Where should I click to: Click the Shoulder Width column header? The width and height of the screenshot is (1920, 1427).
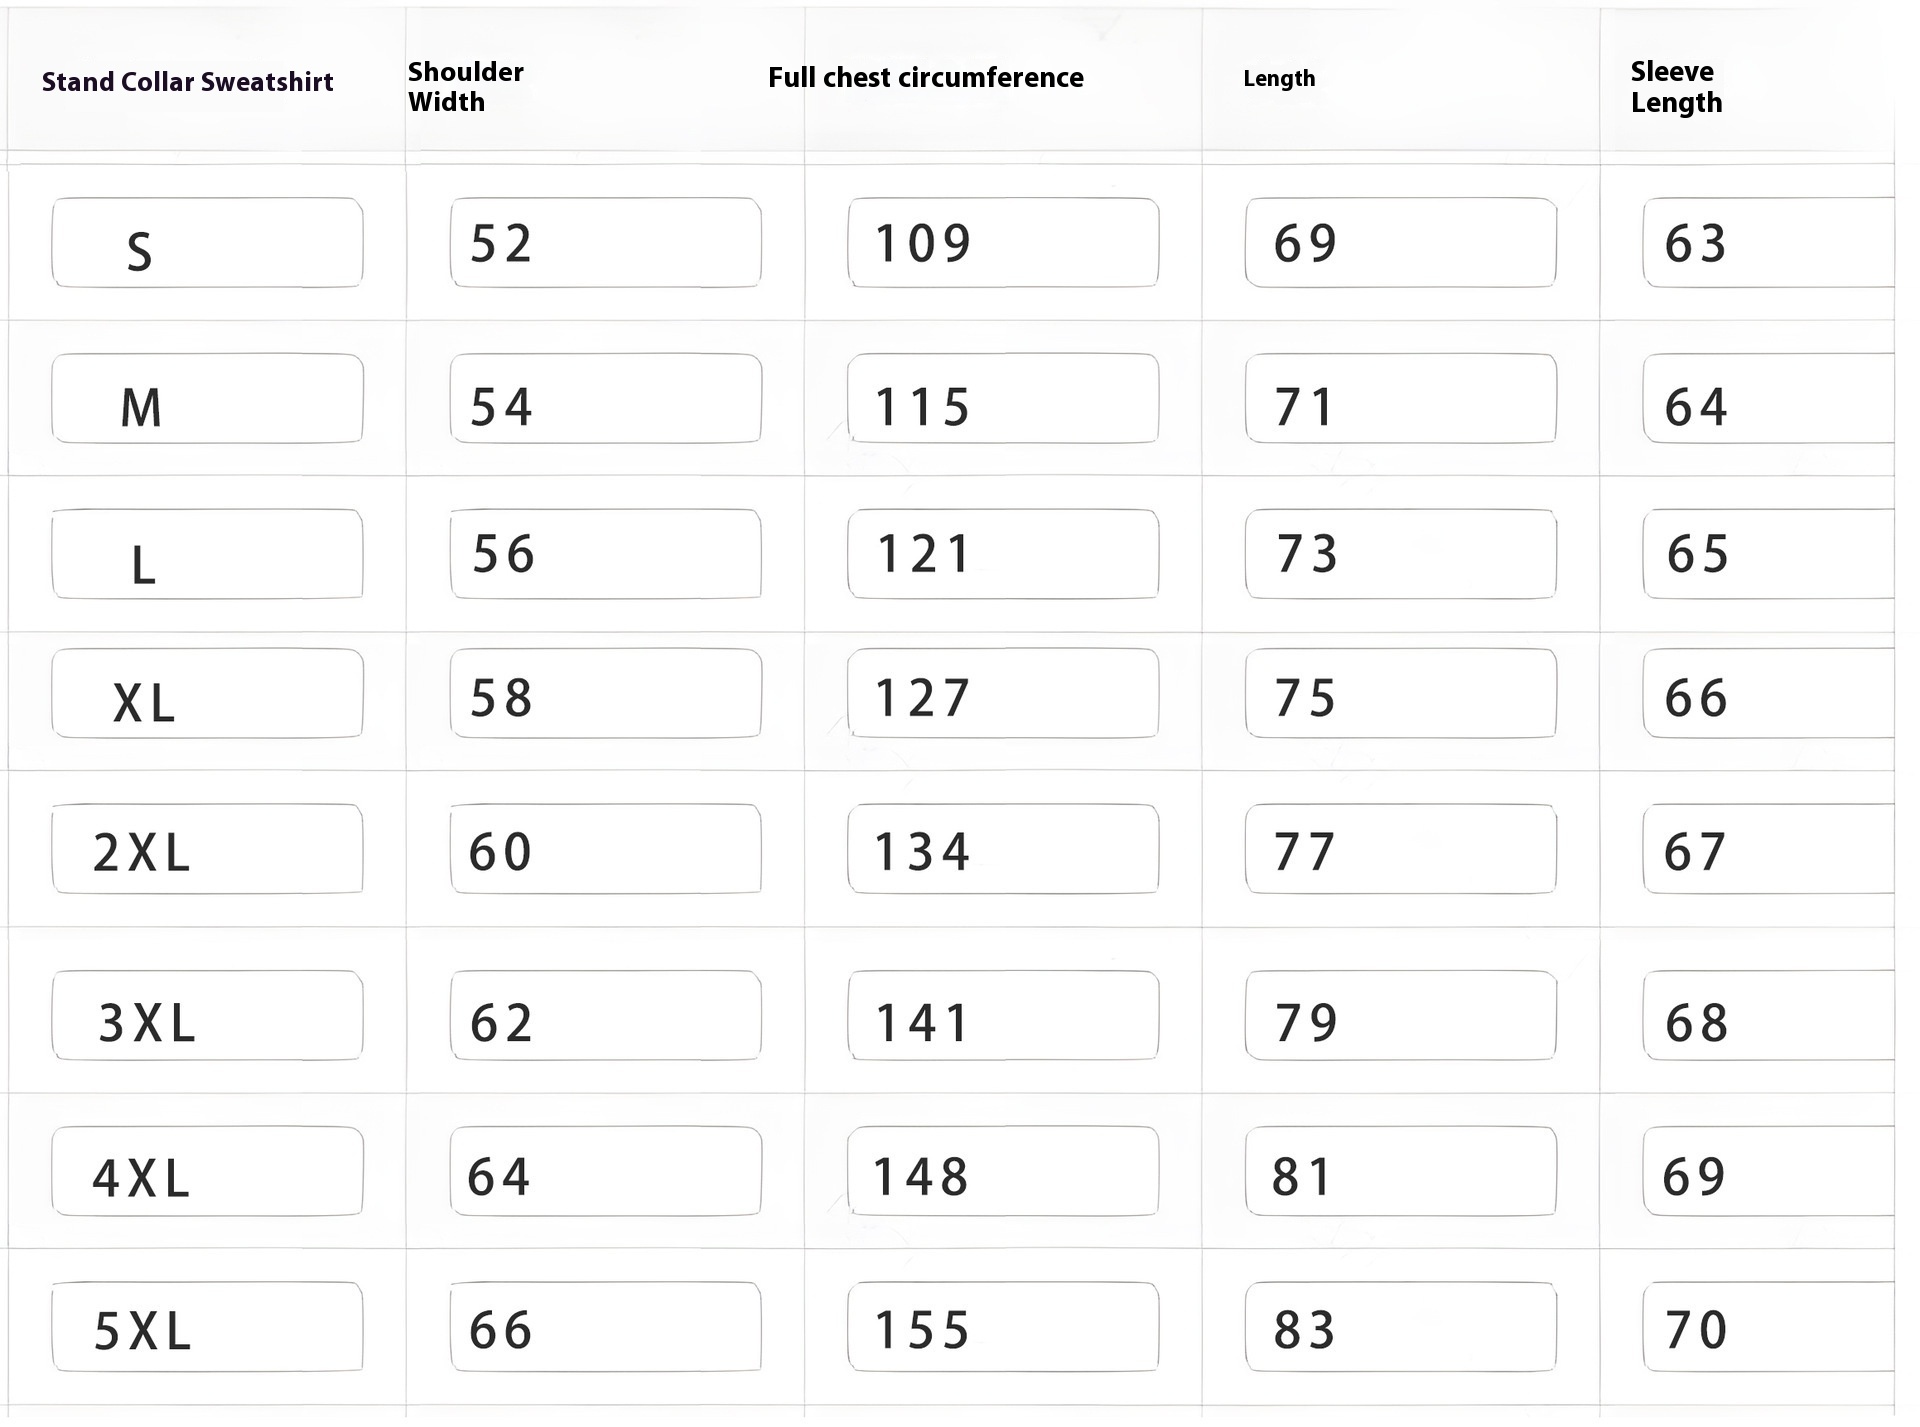click(x=465, y=87)
